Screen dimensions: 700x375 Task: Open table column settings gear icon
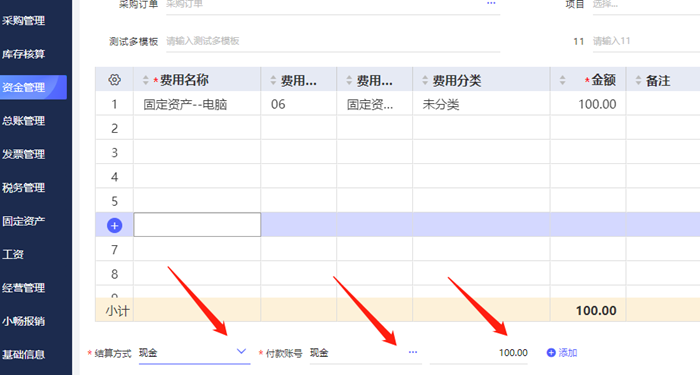(114, 80)
